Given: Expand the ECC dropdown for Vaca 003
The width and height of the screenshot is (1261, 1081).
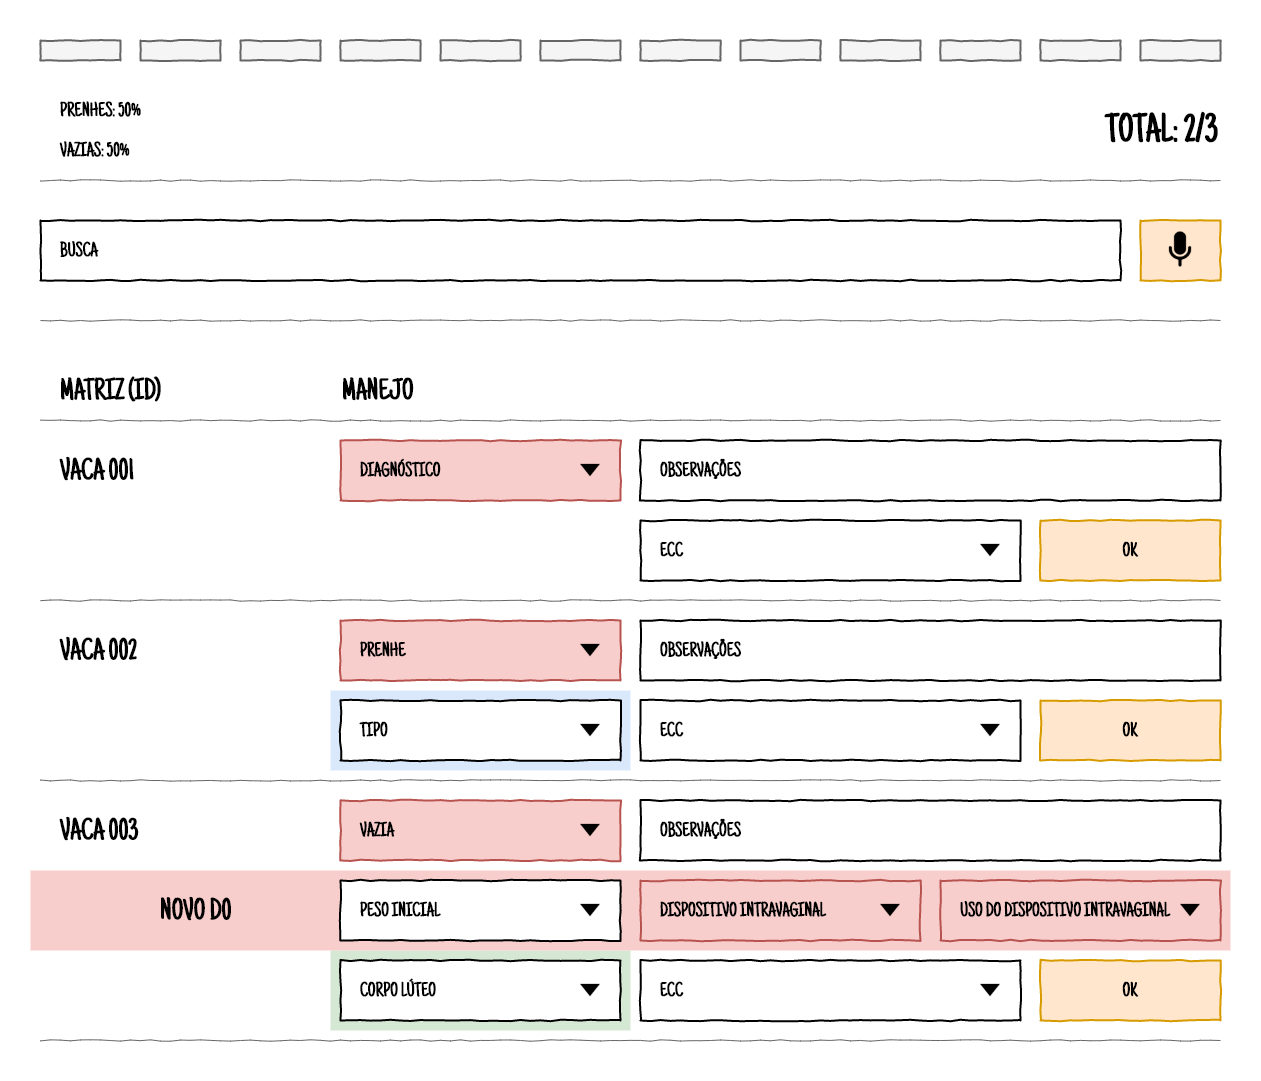Looking at the screenshot, I should point(830,990).
